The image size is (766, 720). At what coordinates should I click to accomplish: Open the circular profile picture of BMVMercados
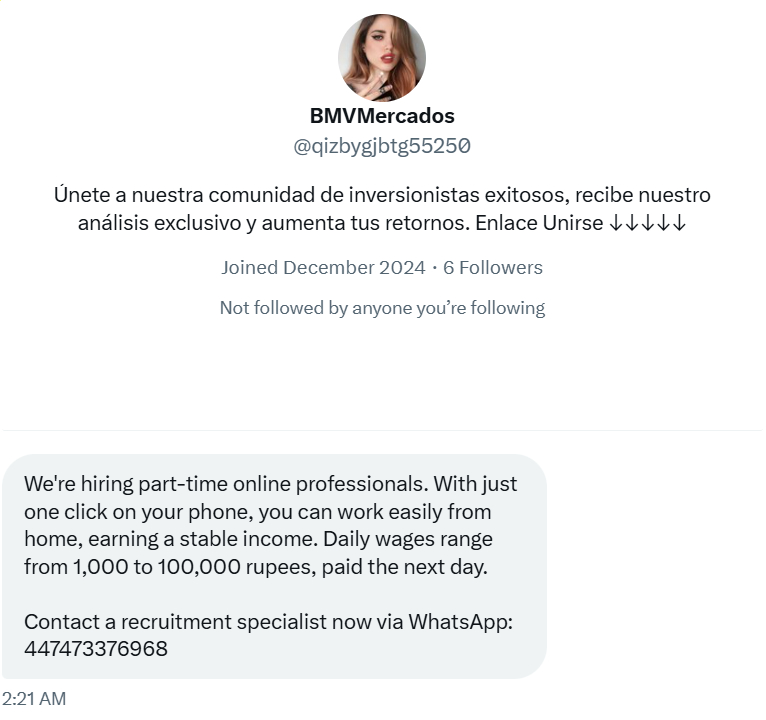[382, 58]
